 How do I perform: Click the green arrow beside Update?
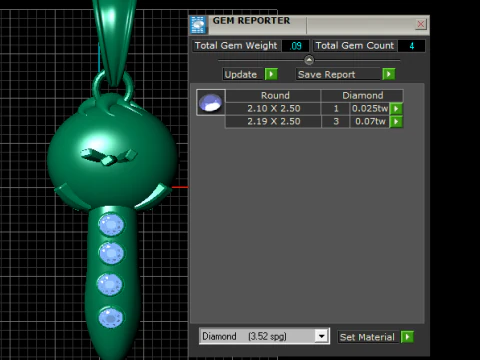click(x=271, y=74)
